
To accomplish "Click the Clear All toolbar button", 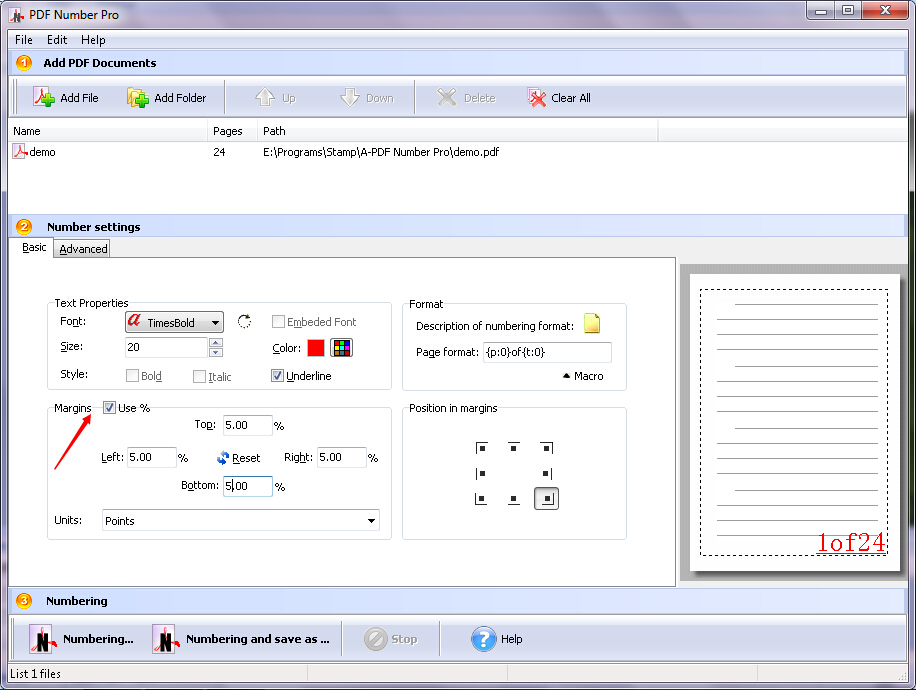I will point(558,98).
